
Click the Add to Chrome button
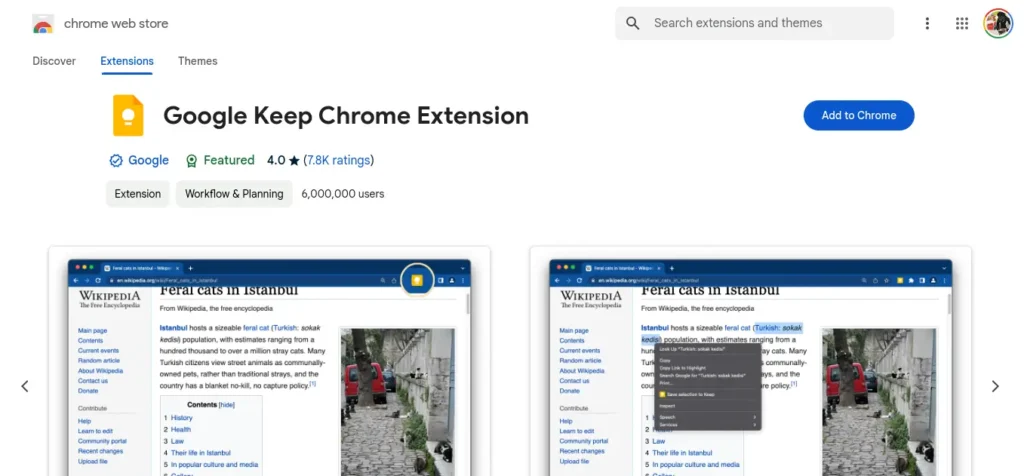point(859,116)
